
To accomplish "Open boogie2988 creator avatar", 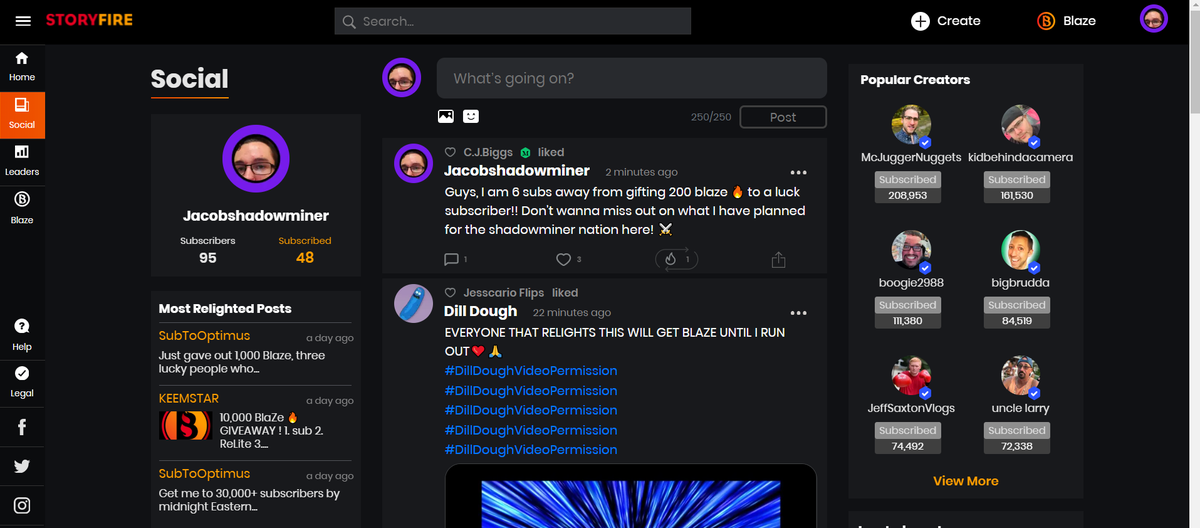I will 911,251.
